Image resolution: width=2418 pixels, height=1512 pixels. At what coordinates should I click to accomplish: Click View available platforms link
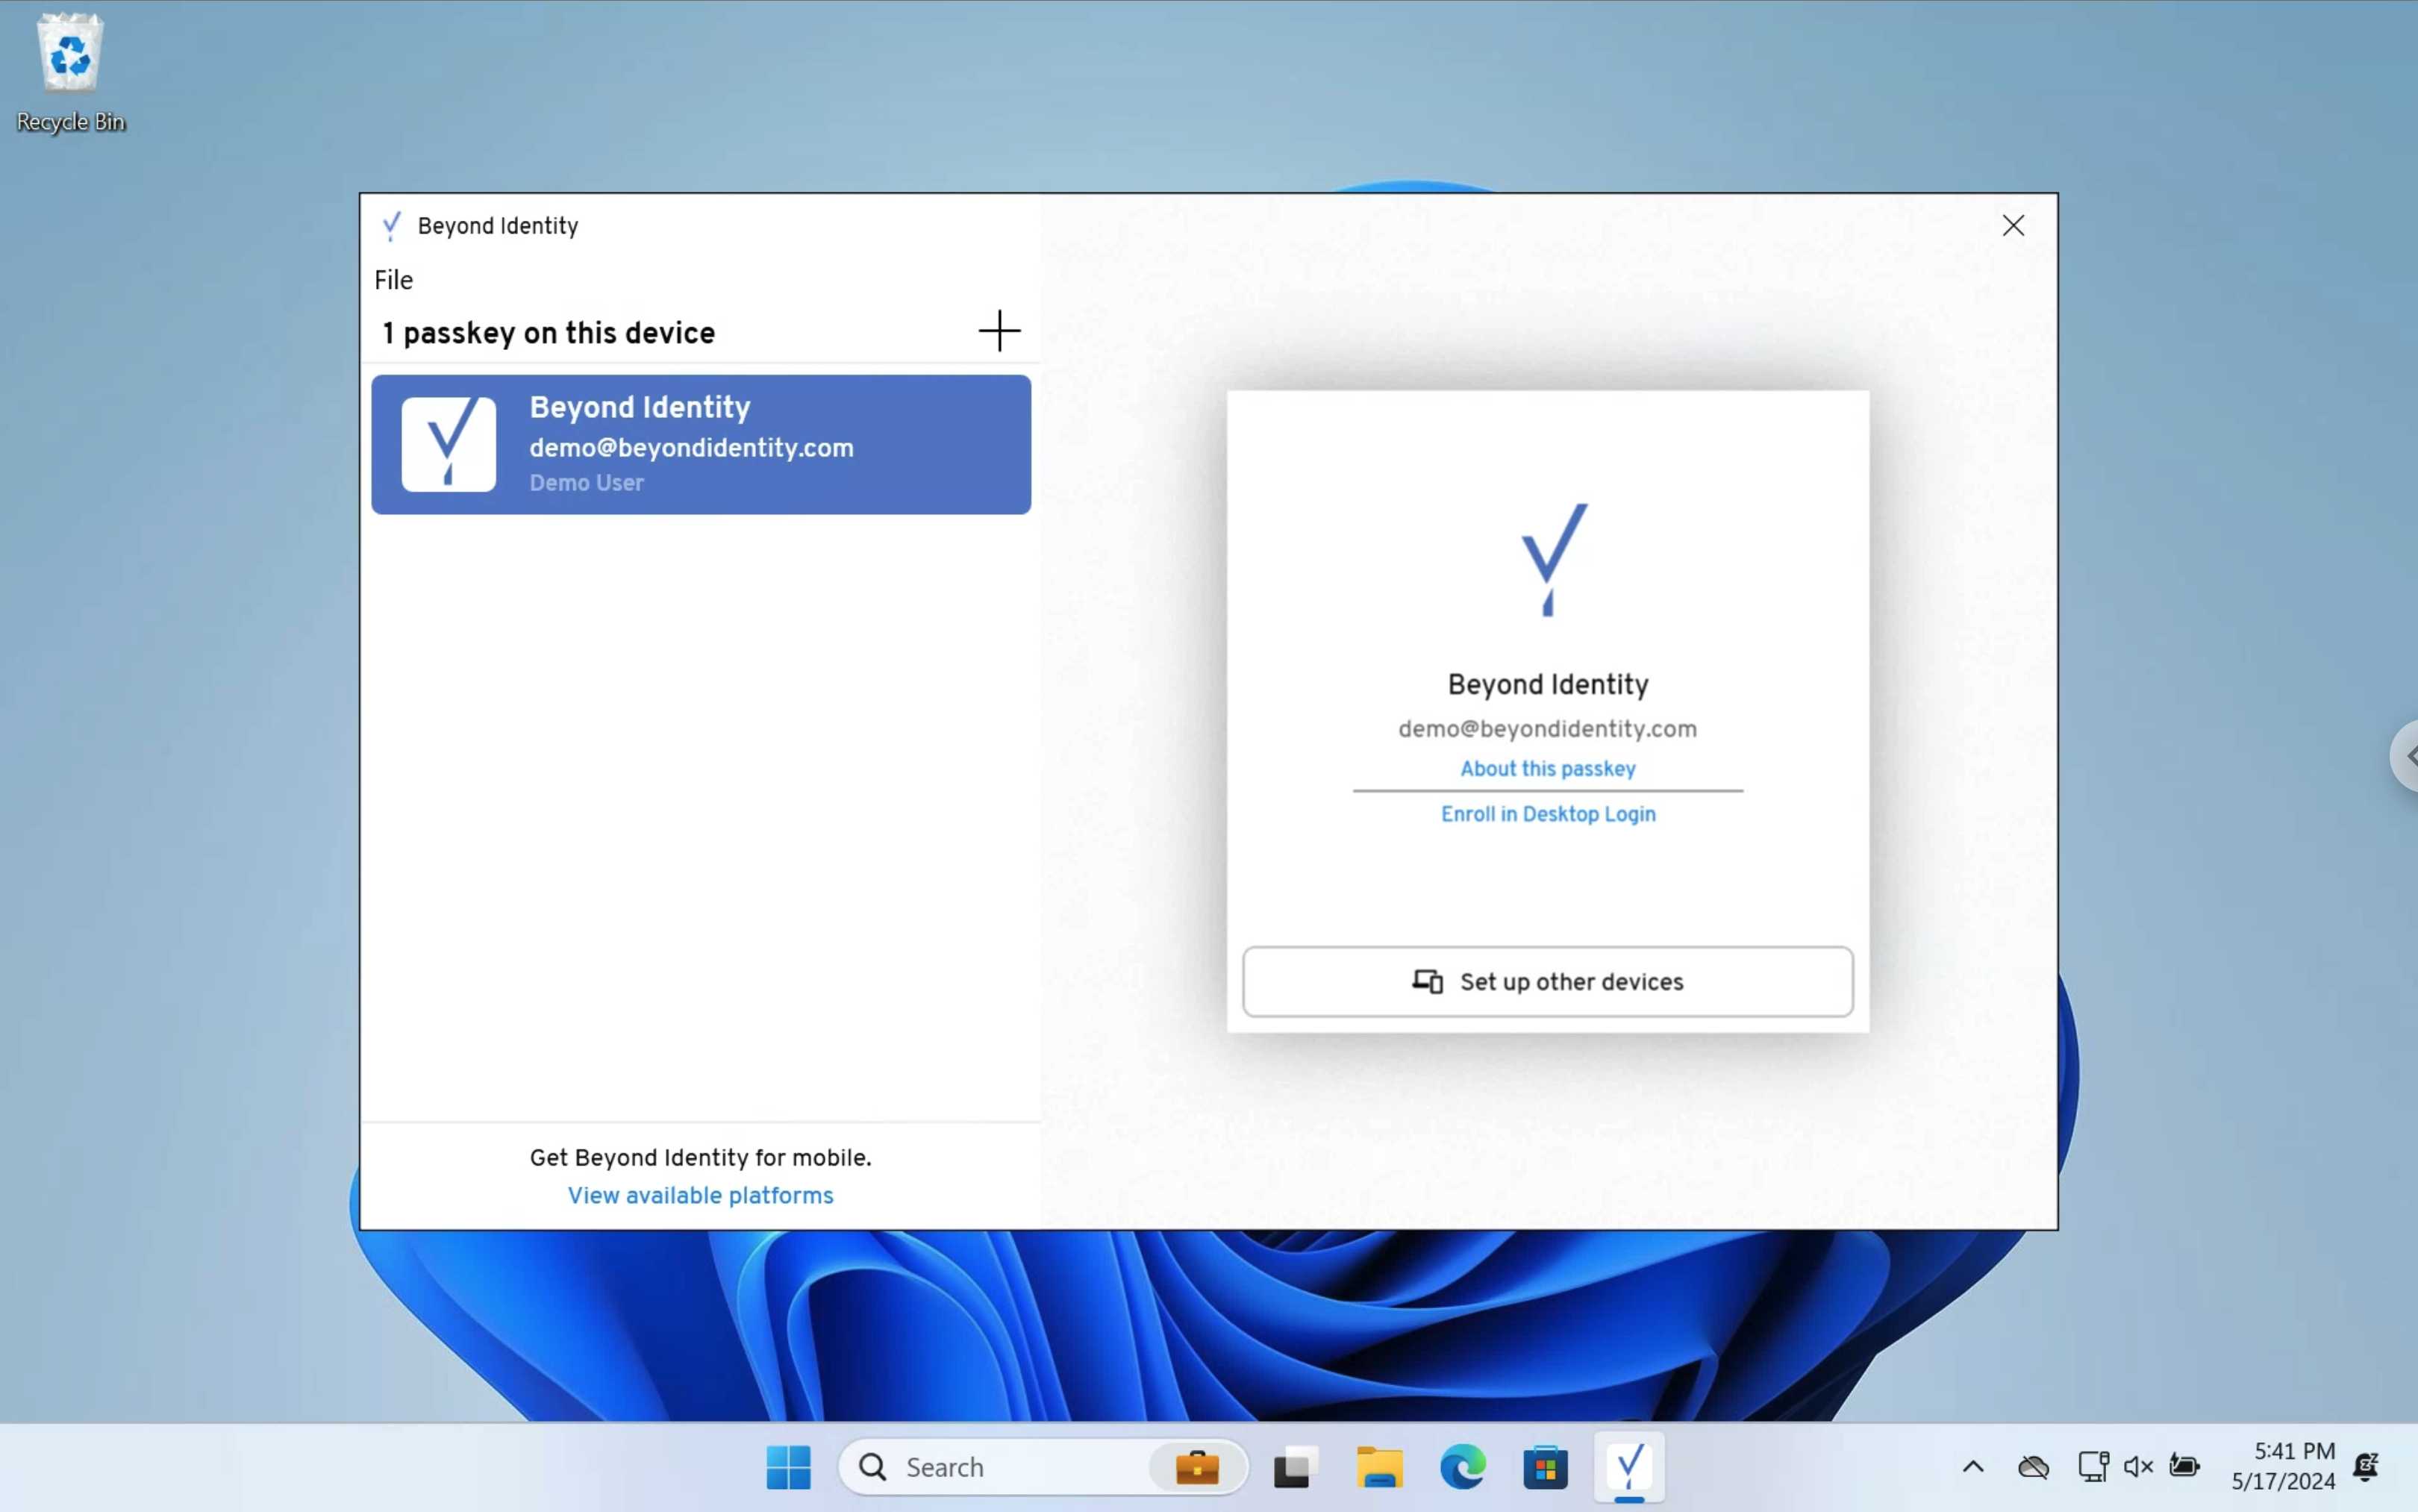(x=700, y=1195)
